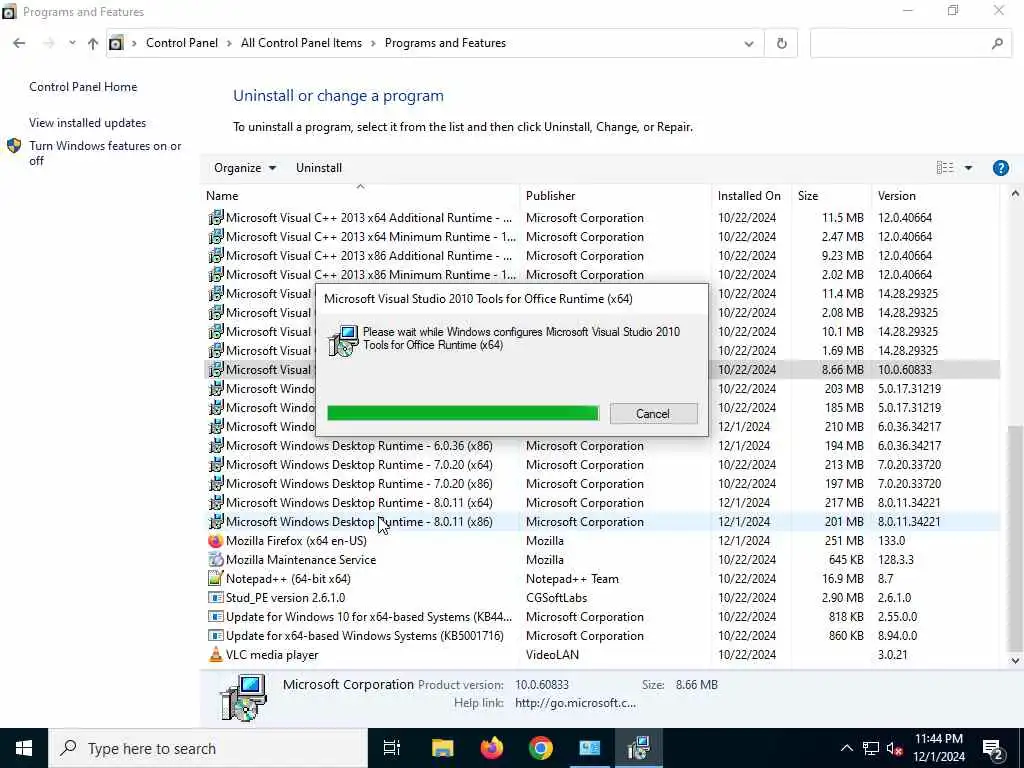Click VideoLAN publisher cell

coord(552,654)
